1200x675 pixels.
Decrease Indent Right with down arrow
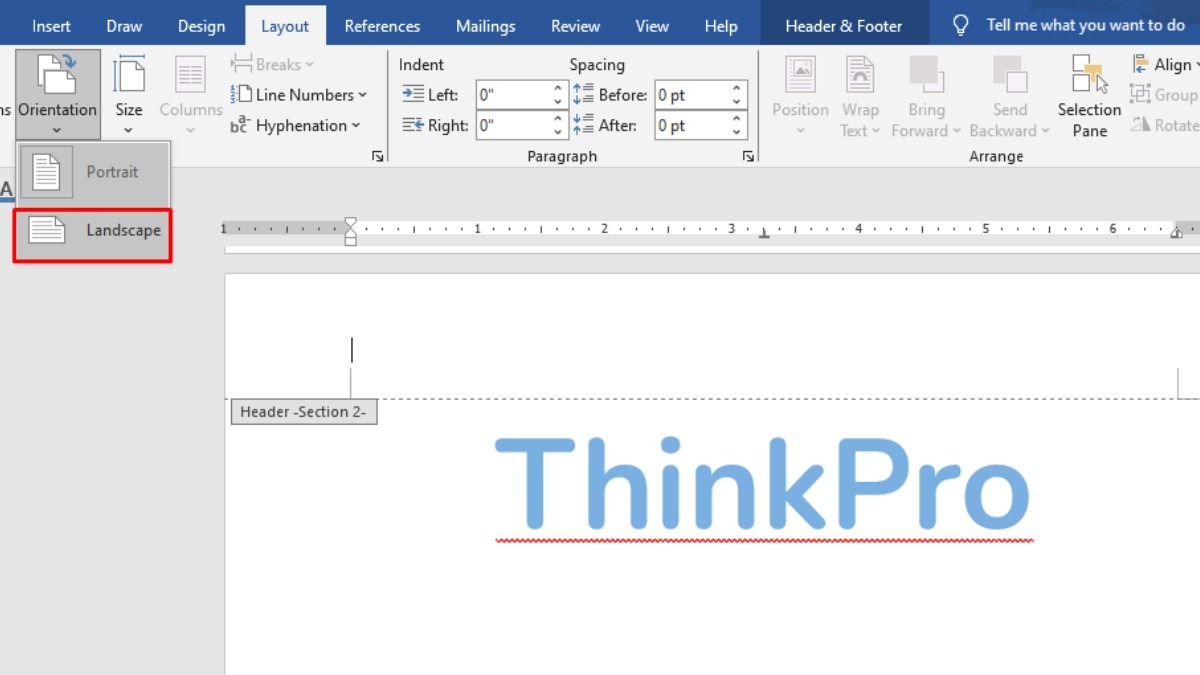pos(559,132)
